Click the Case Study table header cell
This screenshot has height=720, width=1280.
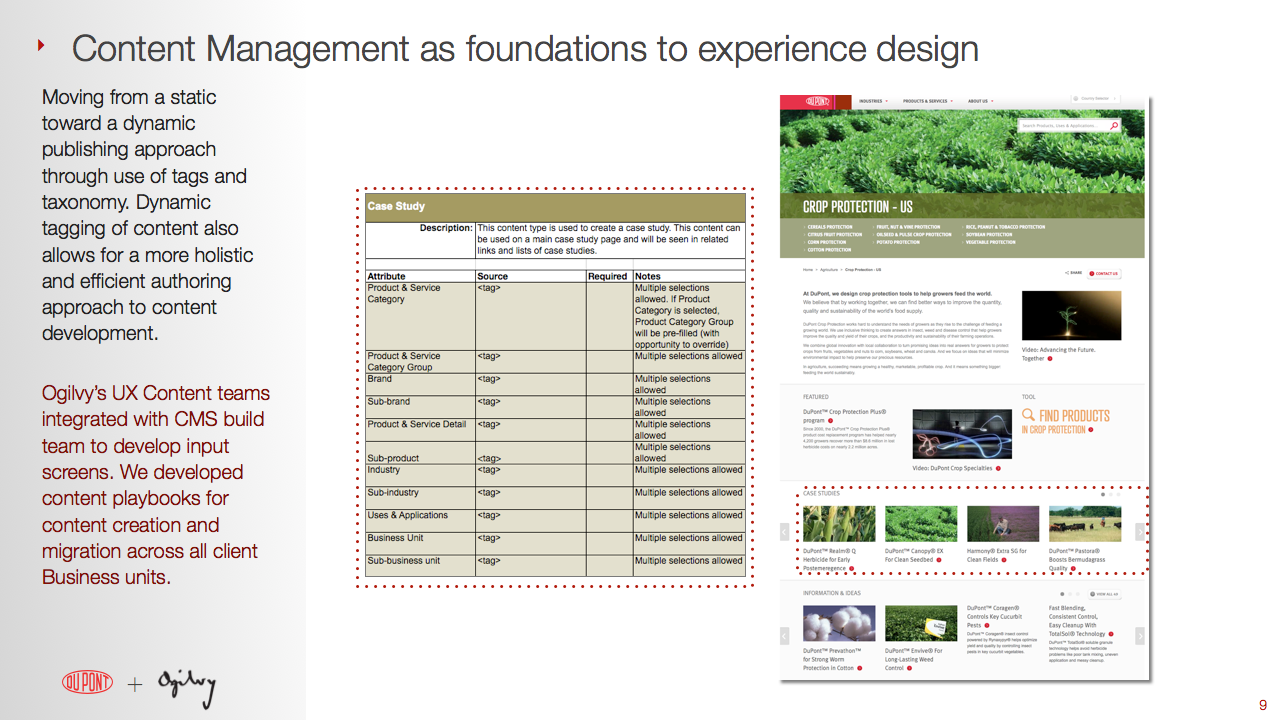tap(556, 207)
